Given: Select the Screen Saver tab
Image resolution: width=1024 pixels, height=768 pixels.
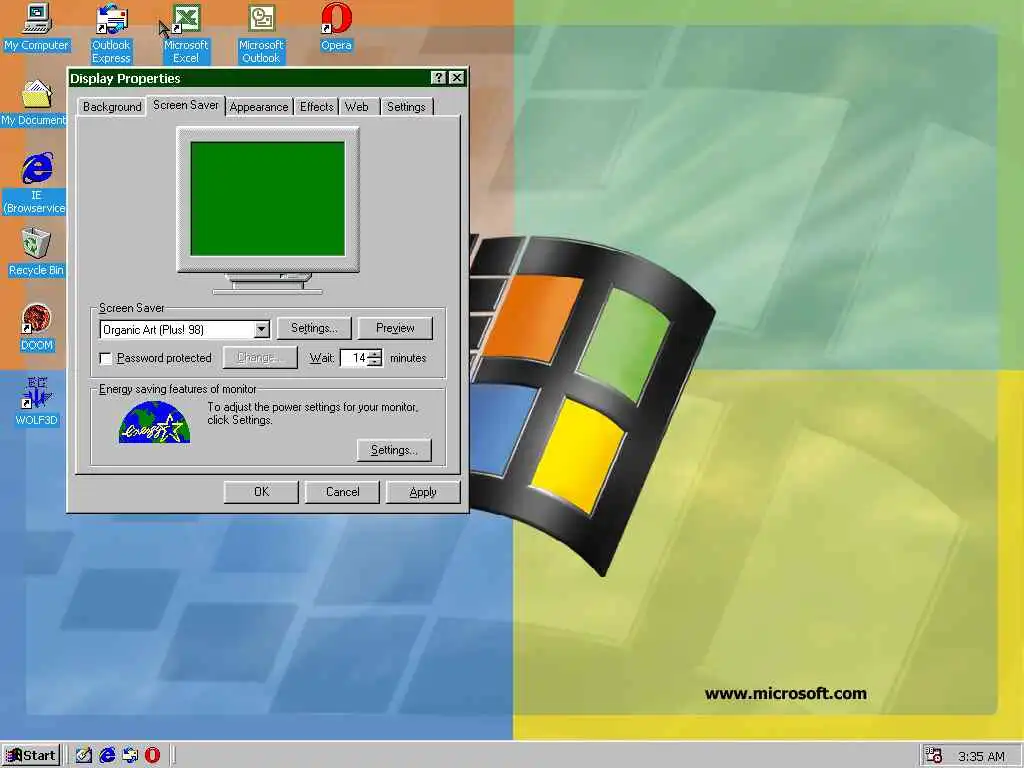Looking at the screenshot, I should click(x=185, y=104).
